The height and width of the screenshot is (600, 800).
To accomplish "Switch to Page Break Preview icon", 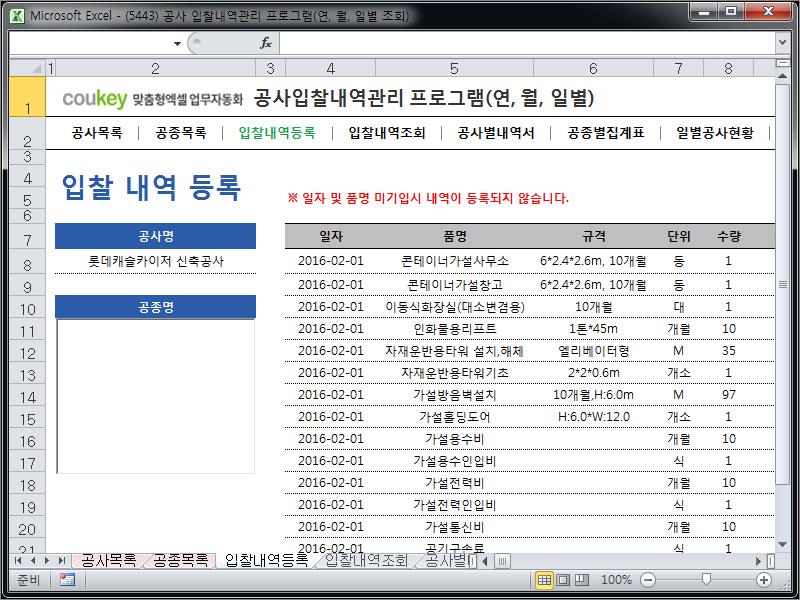I will point(582,580).
